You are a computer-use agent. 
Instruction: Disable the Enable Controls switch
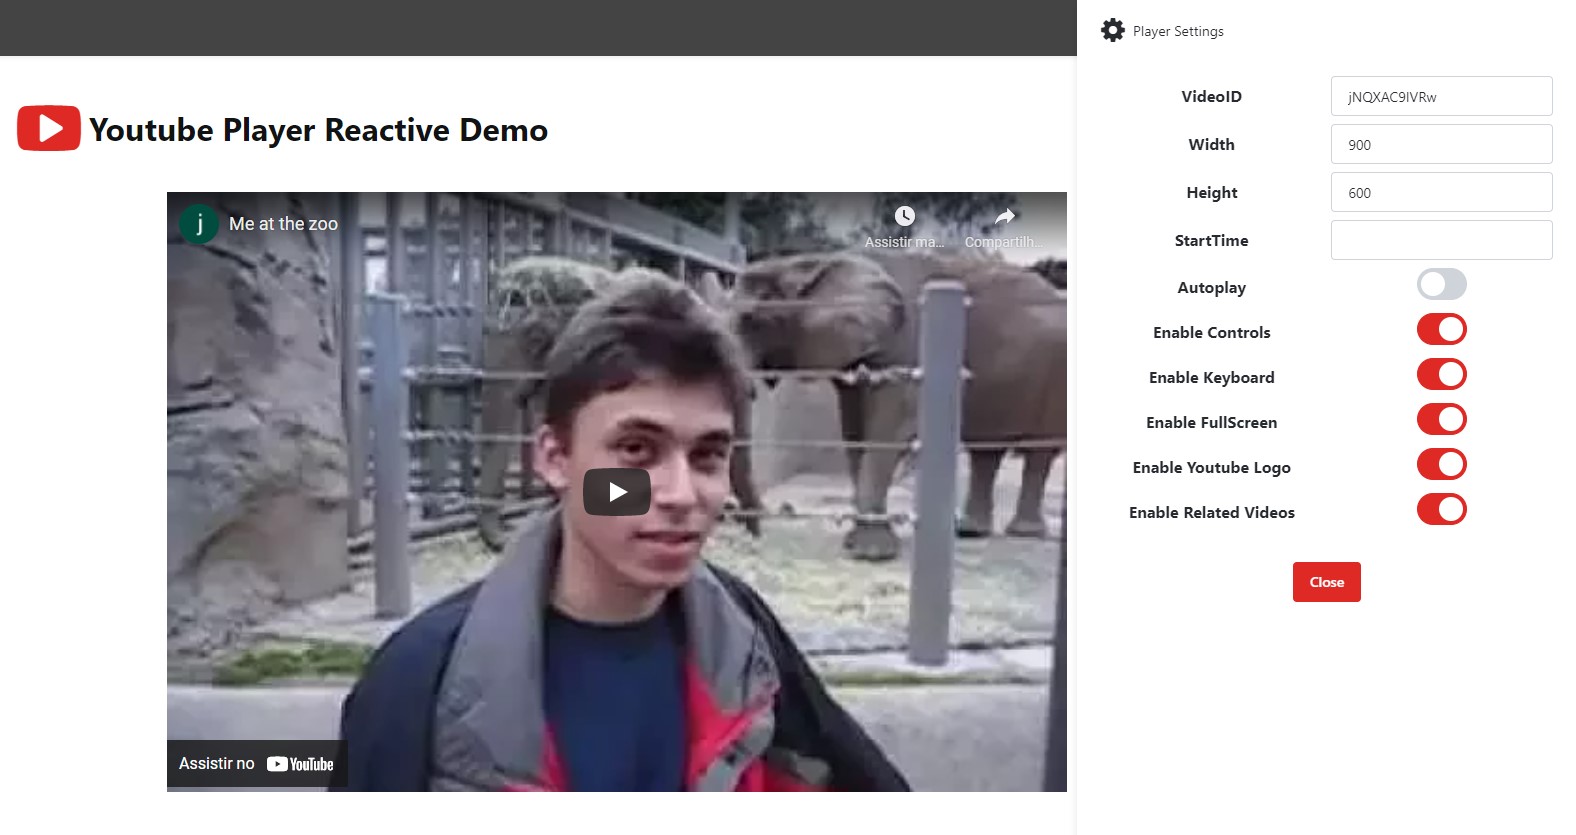pyautogui.click(x=1441, y=329)
